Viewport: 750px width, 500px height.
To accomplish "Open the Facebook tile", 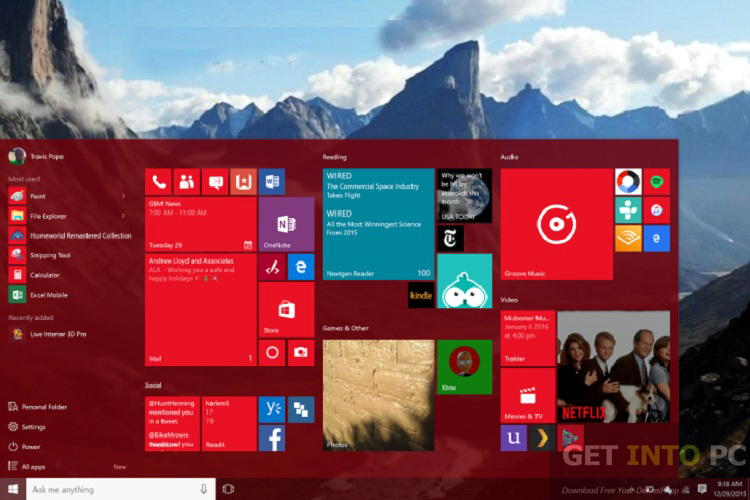I will click(x=272, y=438).
